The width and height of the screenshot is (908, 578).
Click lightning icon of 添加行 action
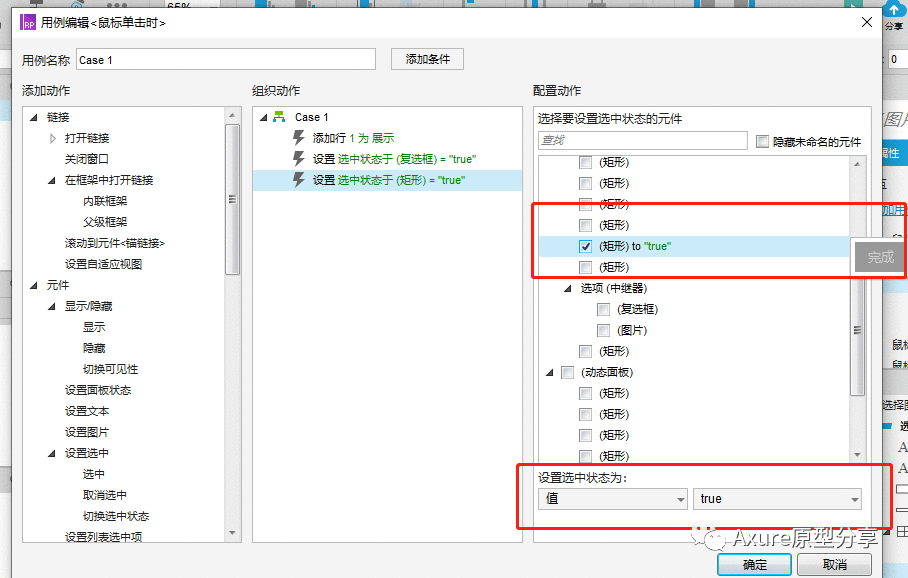tap(299, 138)
